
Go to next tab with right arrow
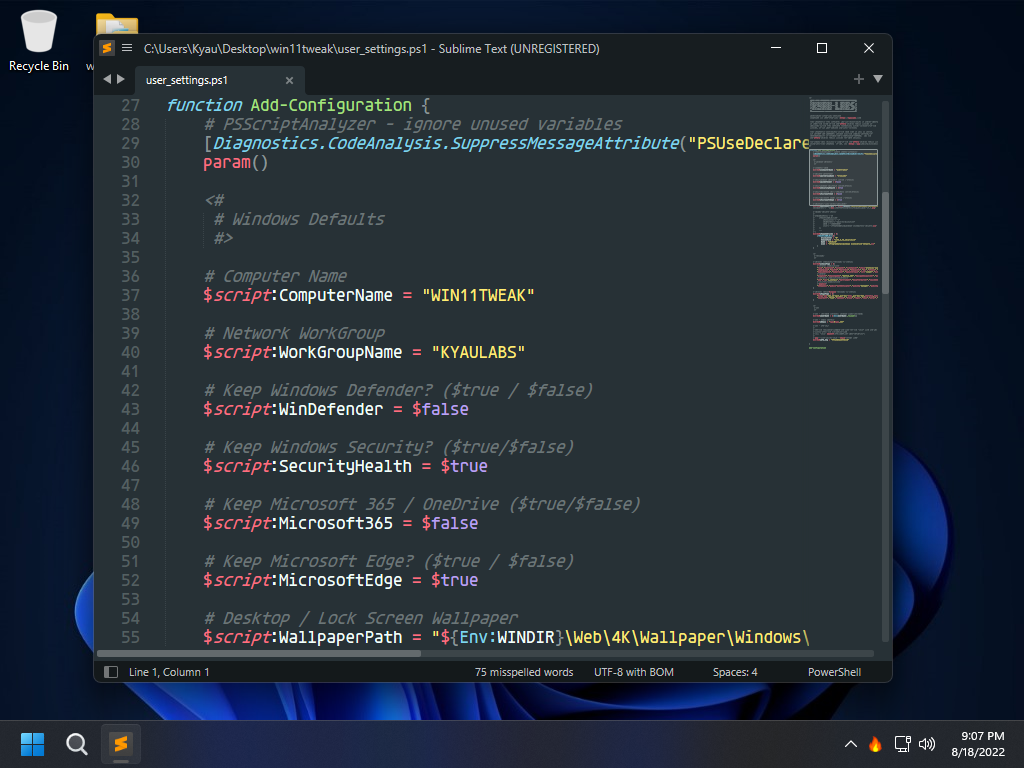click(x=121, y=79)
